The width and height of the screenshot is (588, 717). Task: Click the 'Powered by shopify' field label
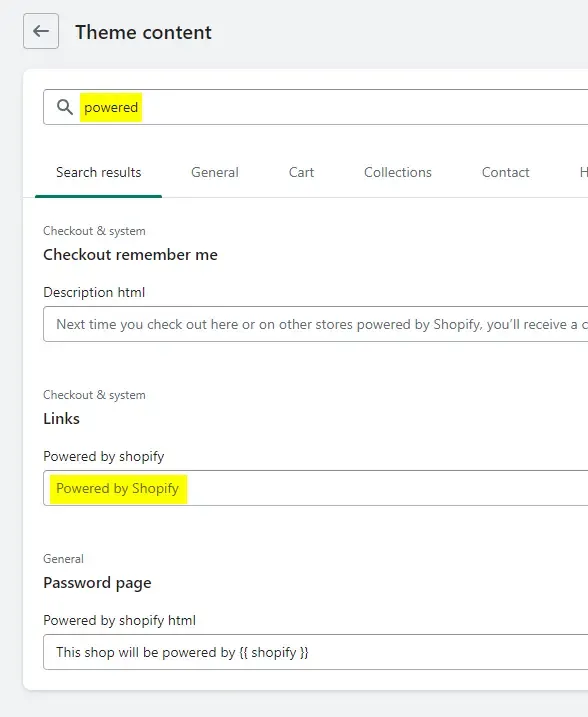pos(103,456)
